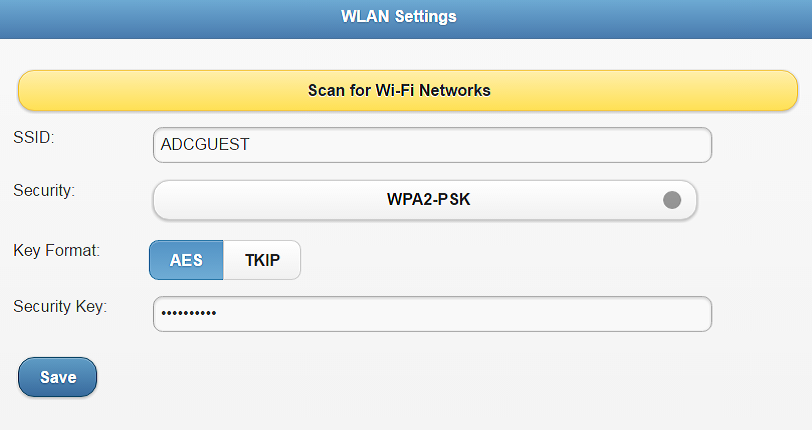Click the Security label

tap(44, 190)
